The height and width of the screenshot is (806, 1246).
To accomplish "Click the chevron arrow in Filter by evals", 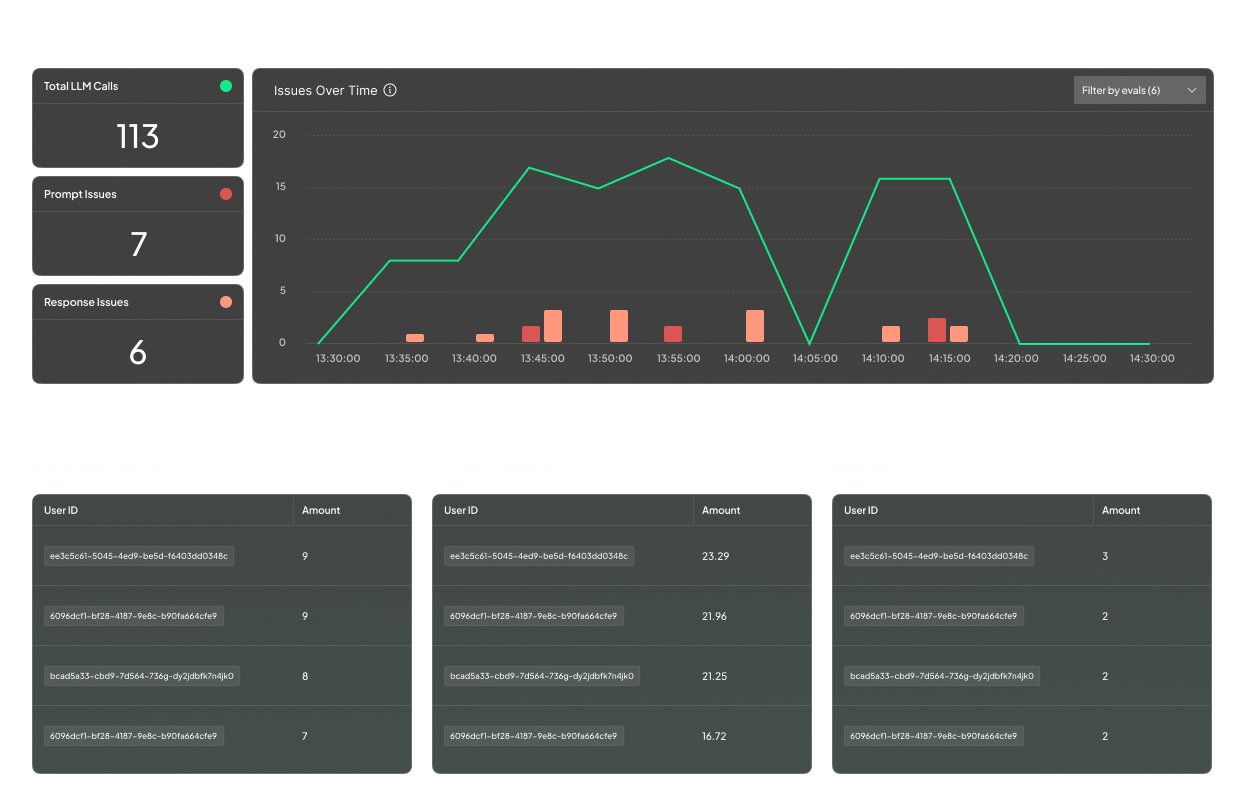I will (x=1192, y=90).
